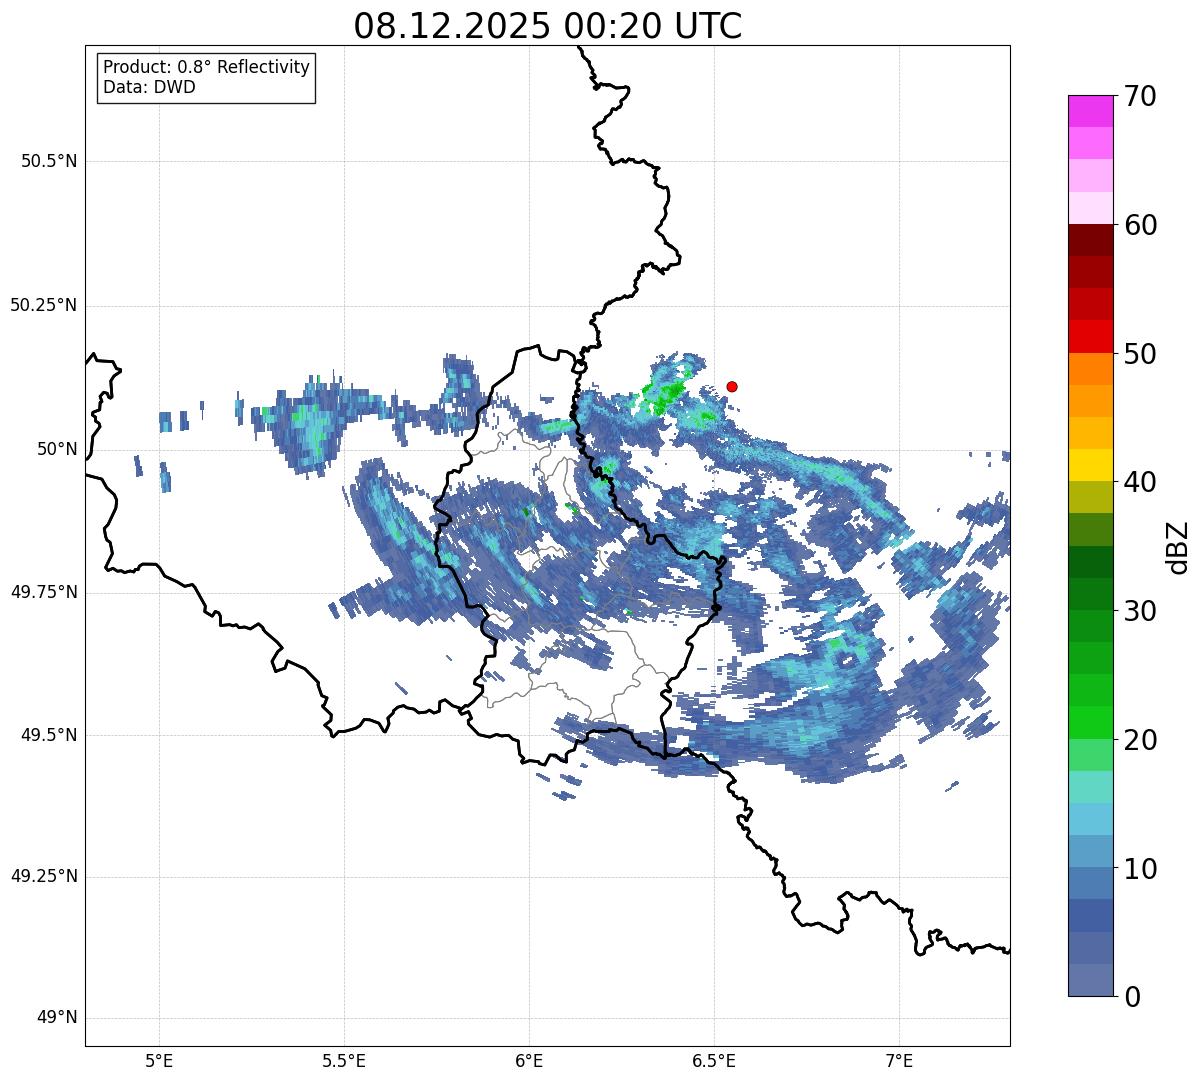Pick the orange colorbar segment below 50

1090,369
